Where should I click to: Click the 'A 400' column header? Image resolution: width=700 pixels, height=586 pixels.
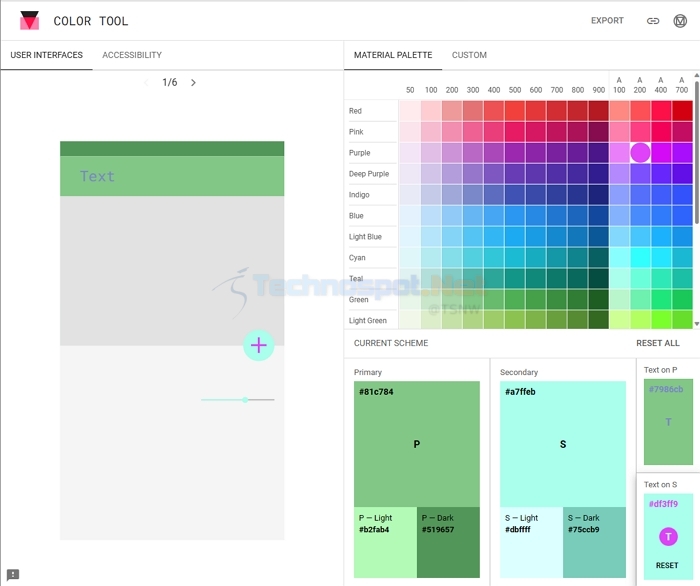click(661, 85)
